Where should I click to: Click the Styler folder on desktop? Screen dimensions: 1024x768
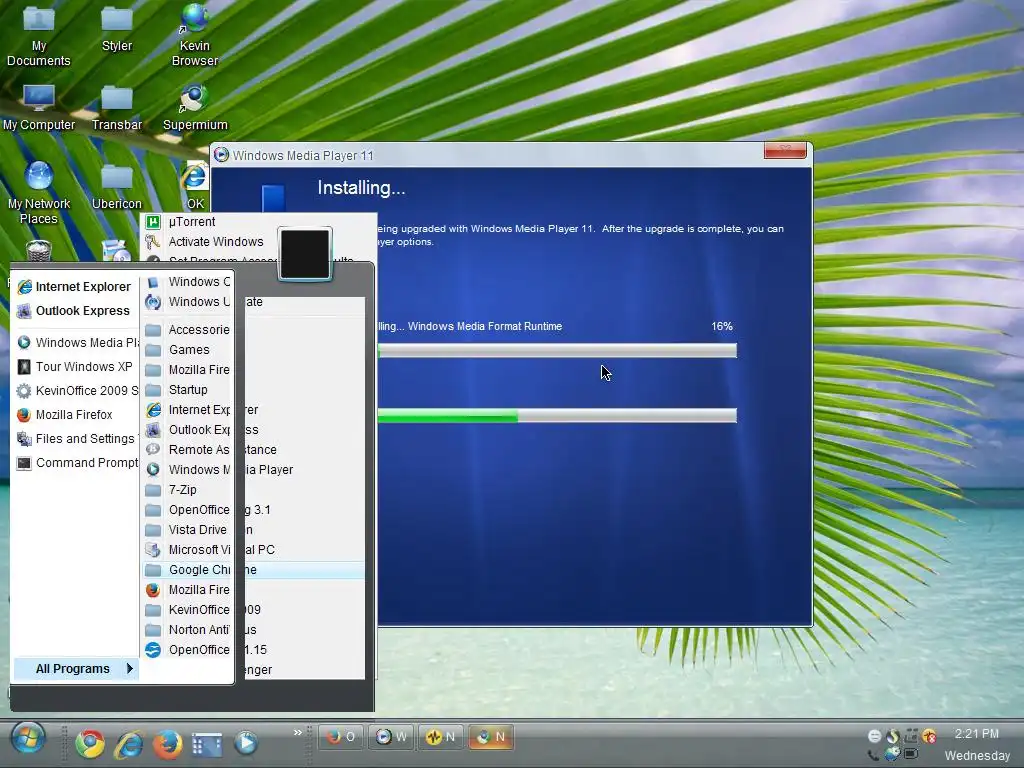pyautogui.click(x=117, y=29)
